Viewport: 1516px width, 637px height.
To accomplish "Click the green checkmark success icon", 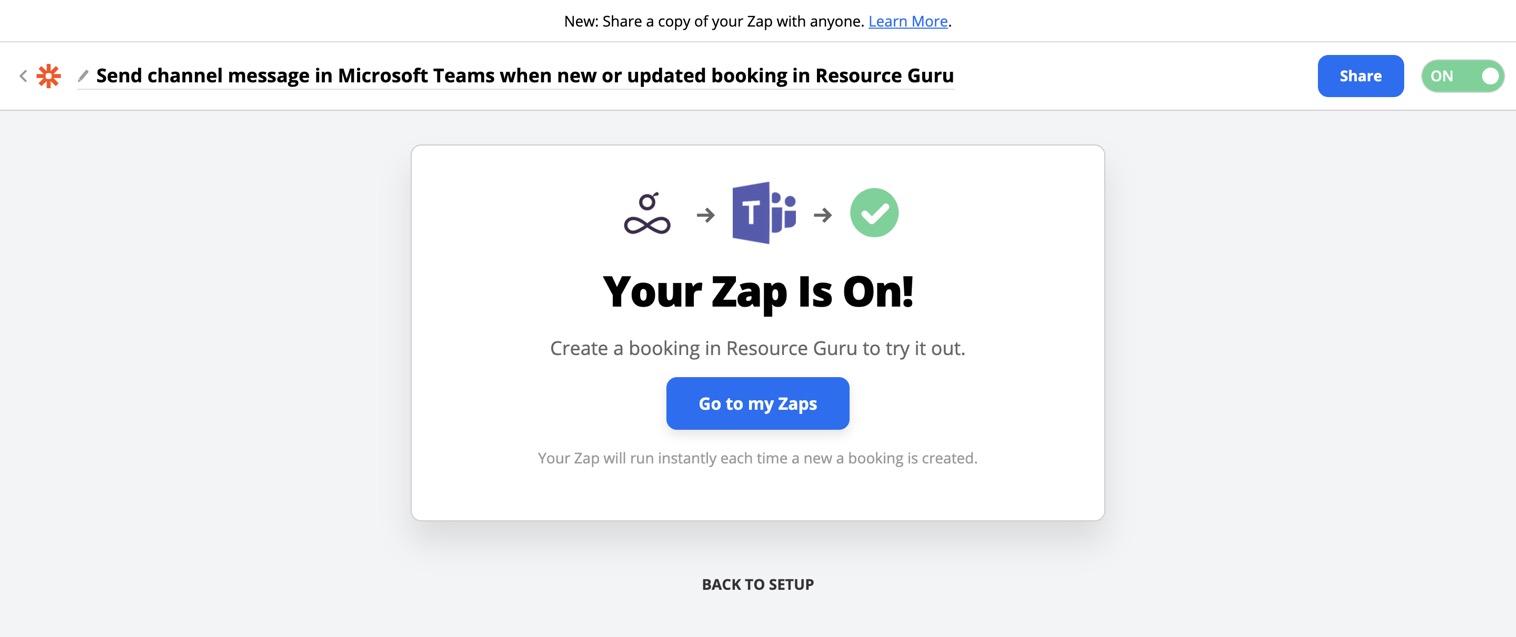I will coord(874,213).
